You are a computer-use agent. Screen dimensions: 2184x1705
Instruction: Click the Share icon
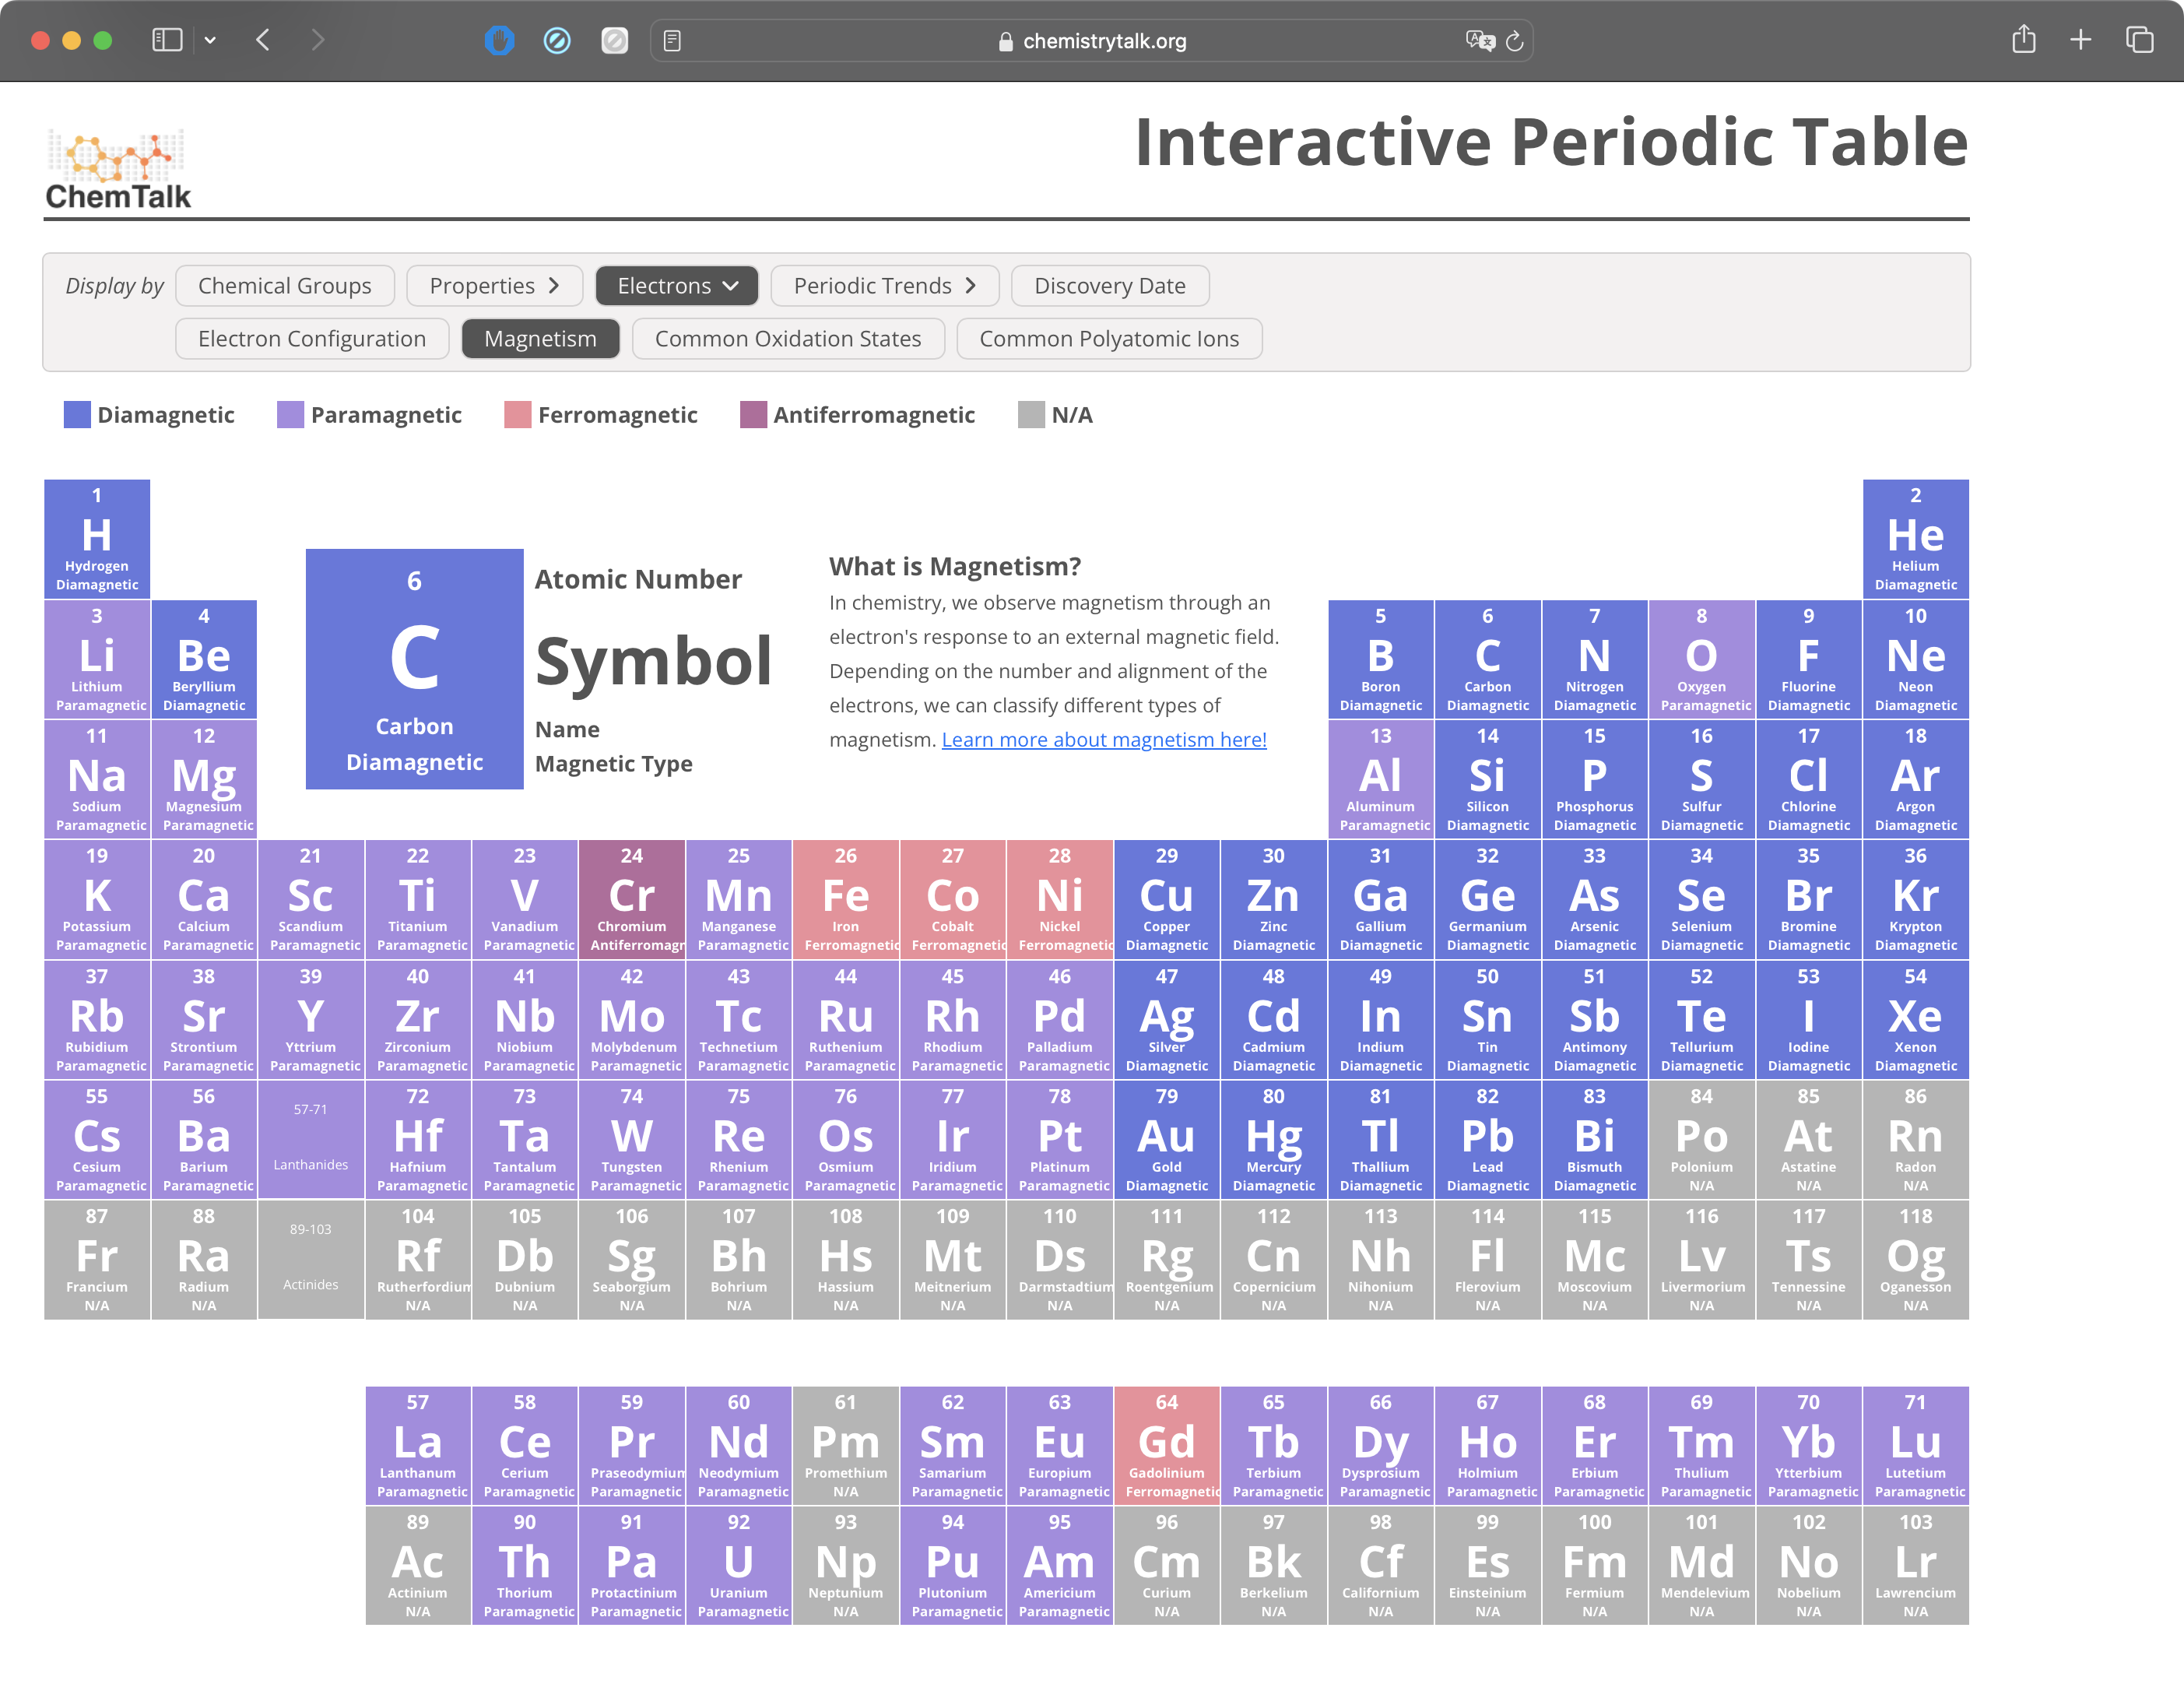coord(2024,39)
